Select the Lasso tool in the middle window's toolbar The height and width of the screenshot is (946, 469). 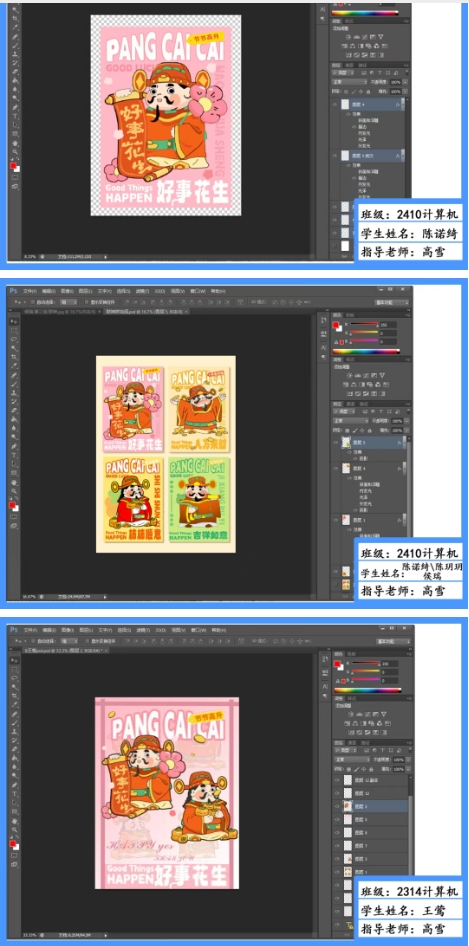click(14, 340)
